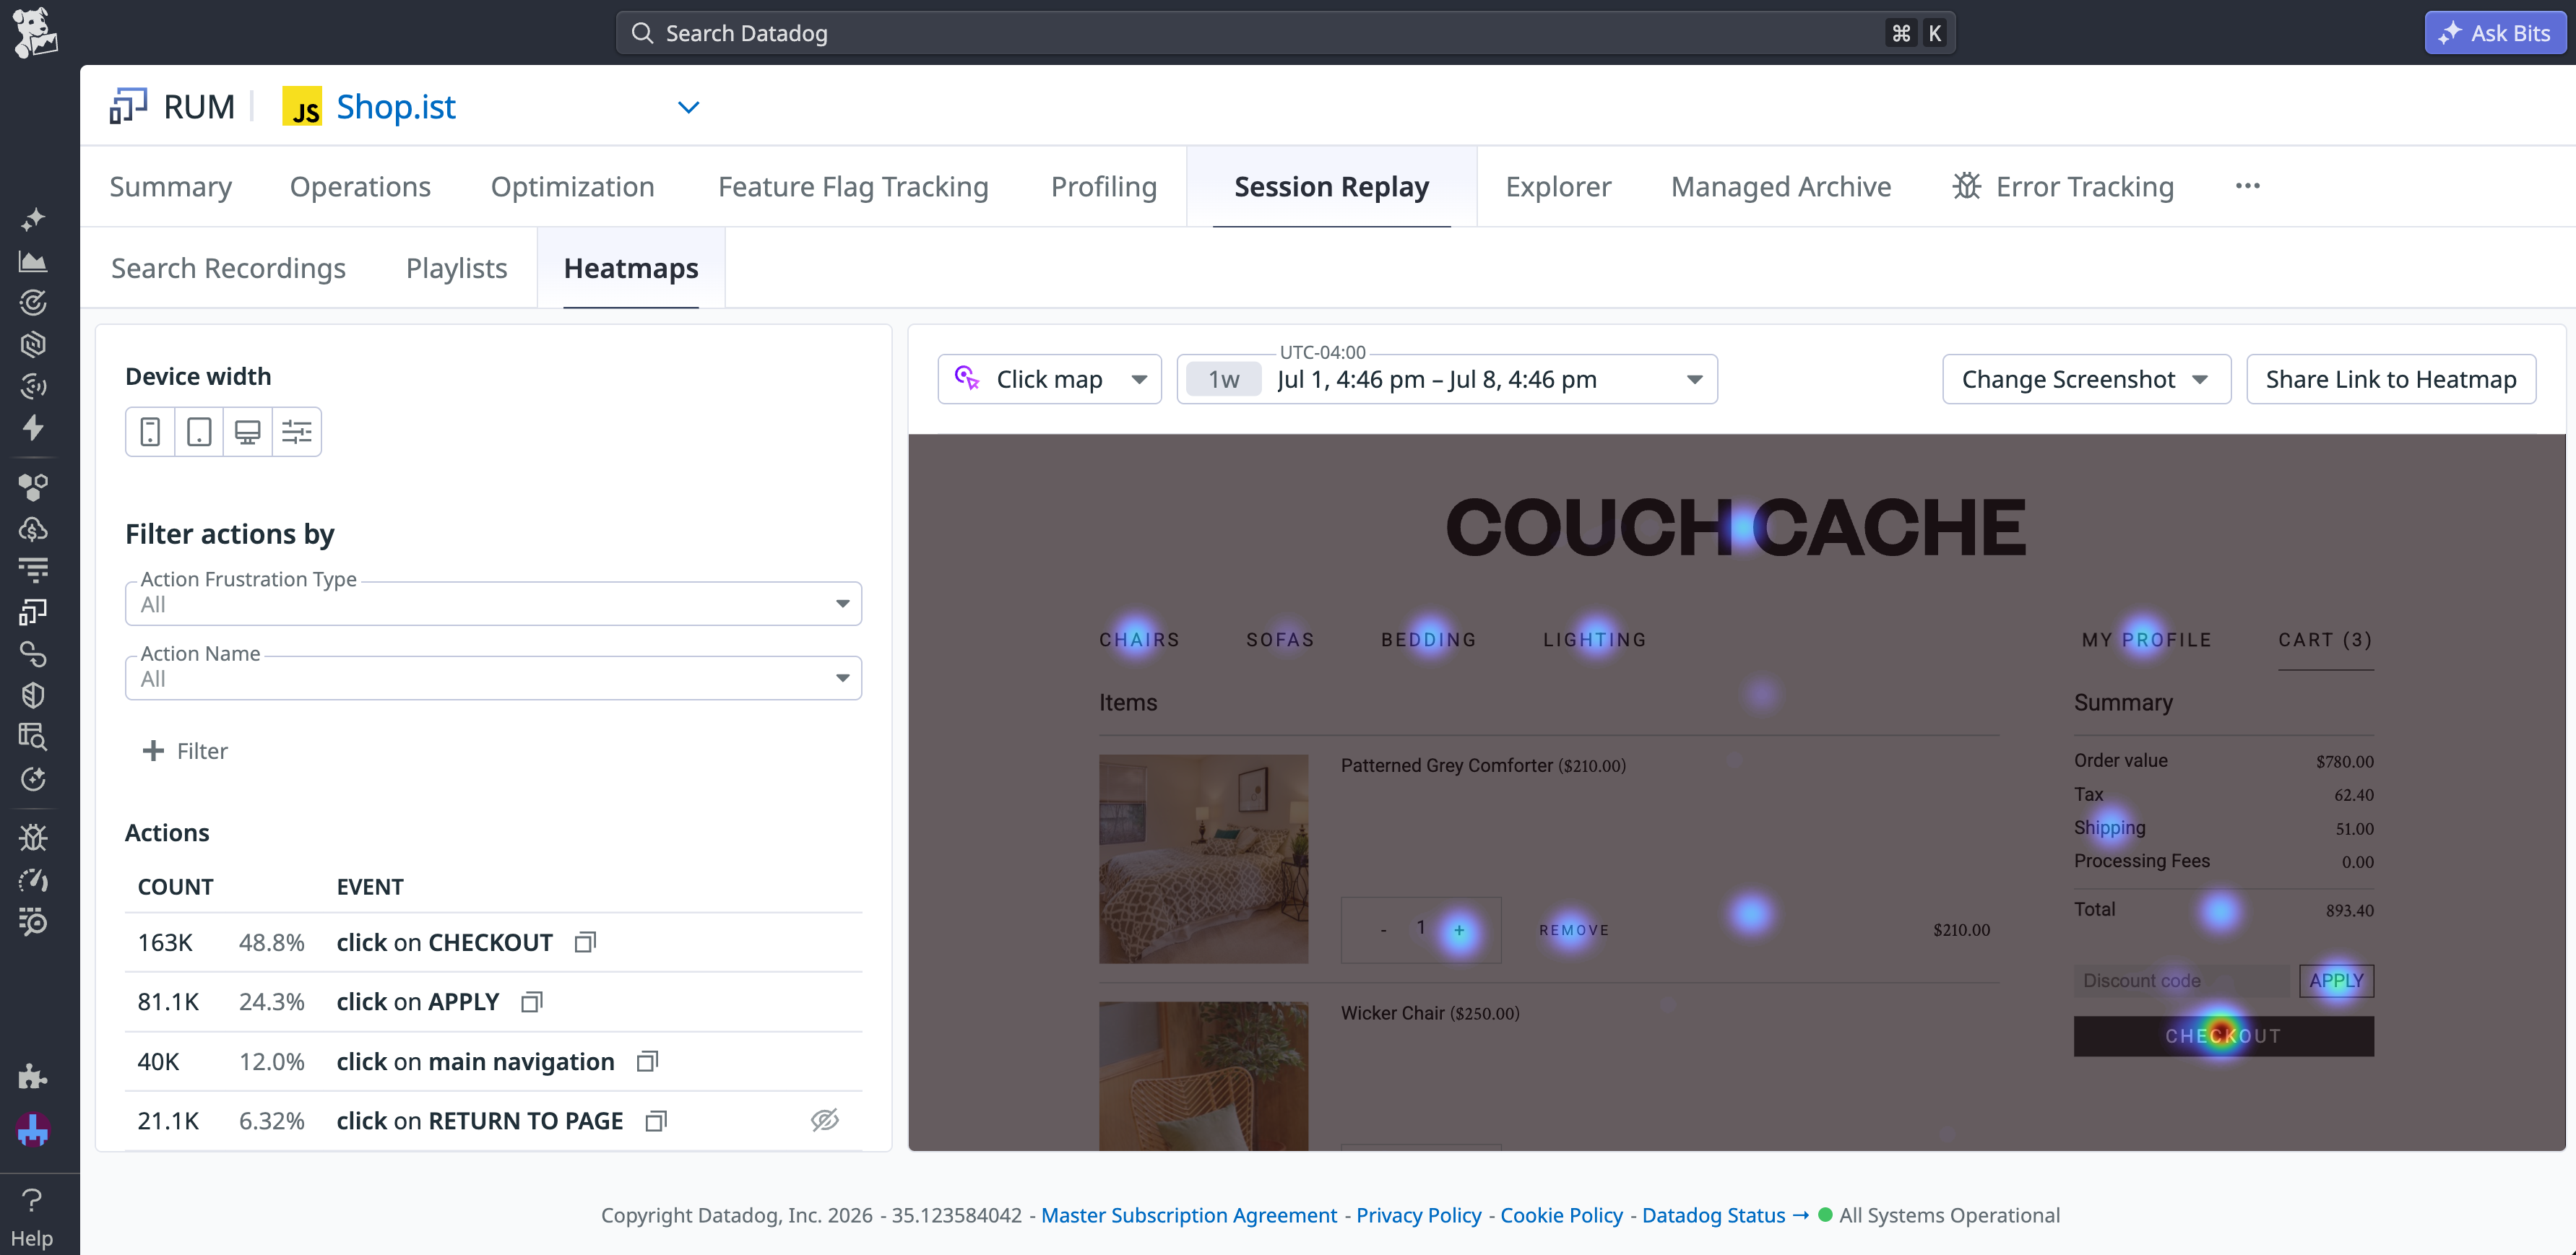Image resolution: width=2576 pixels, height=1255 pixels.
Task: Select the desktop device width icon
Action: tap(247, 432)
